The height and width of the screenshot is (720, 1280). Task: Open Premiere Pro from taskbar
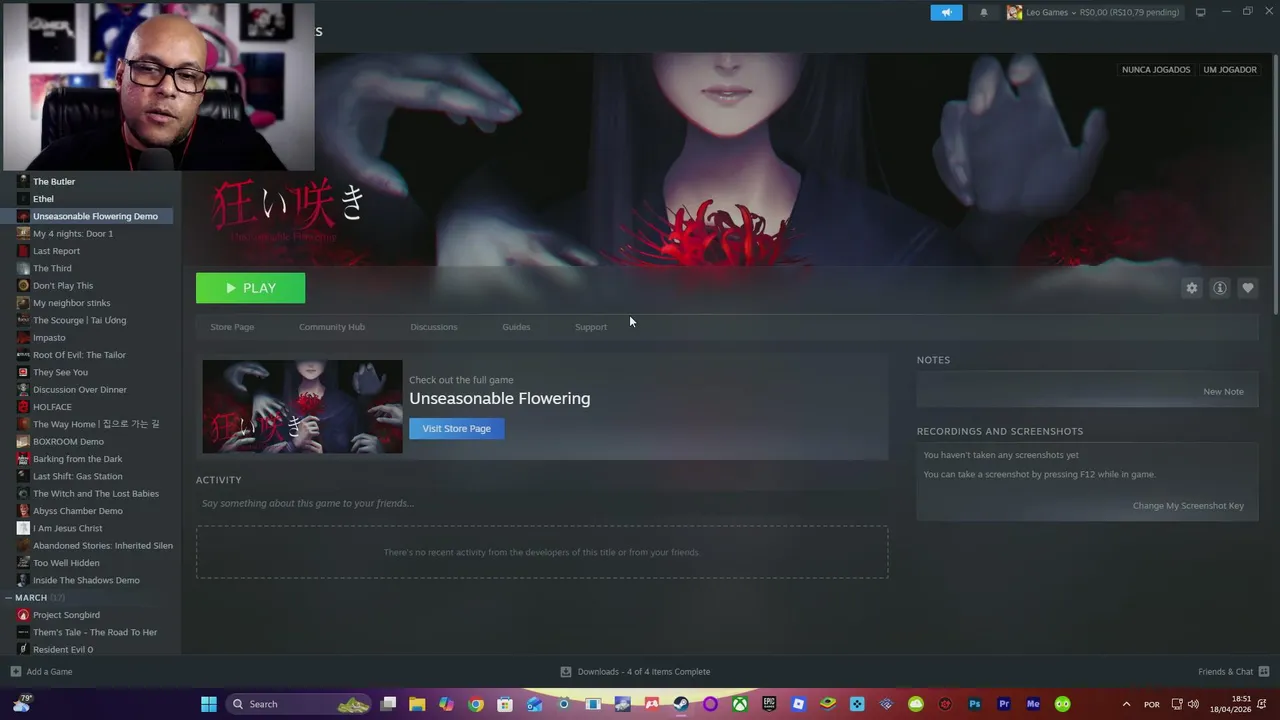pos(1004,704)
